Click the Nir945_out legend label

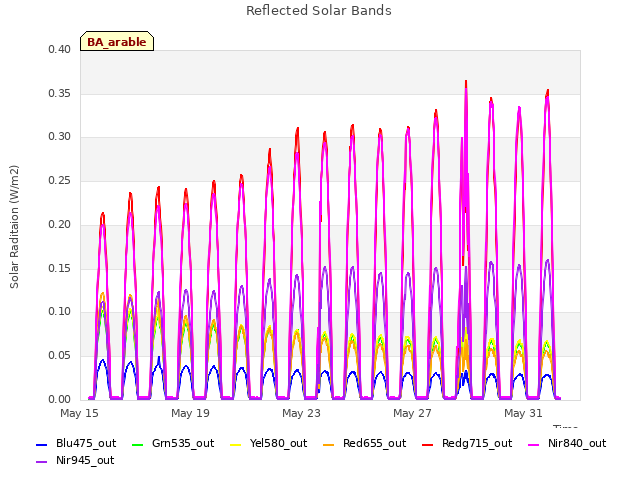pyautogui.click(x=85, y=460)
